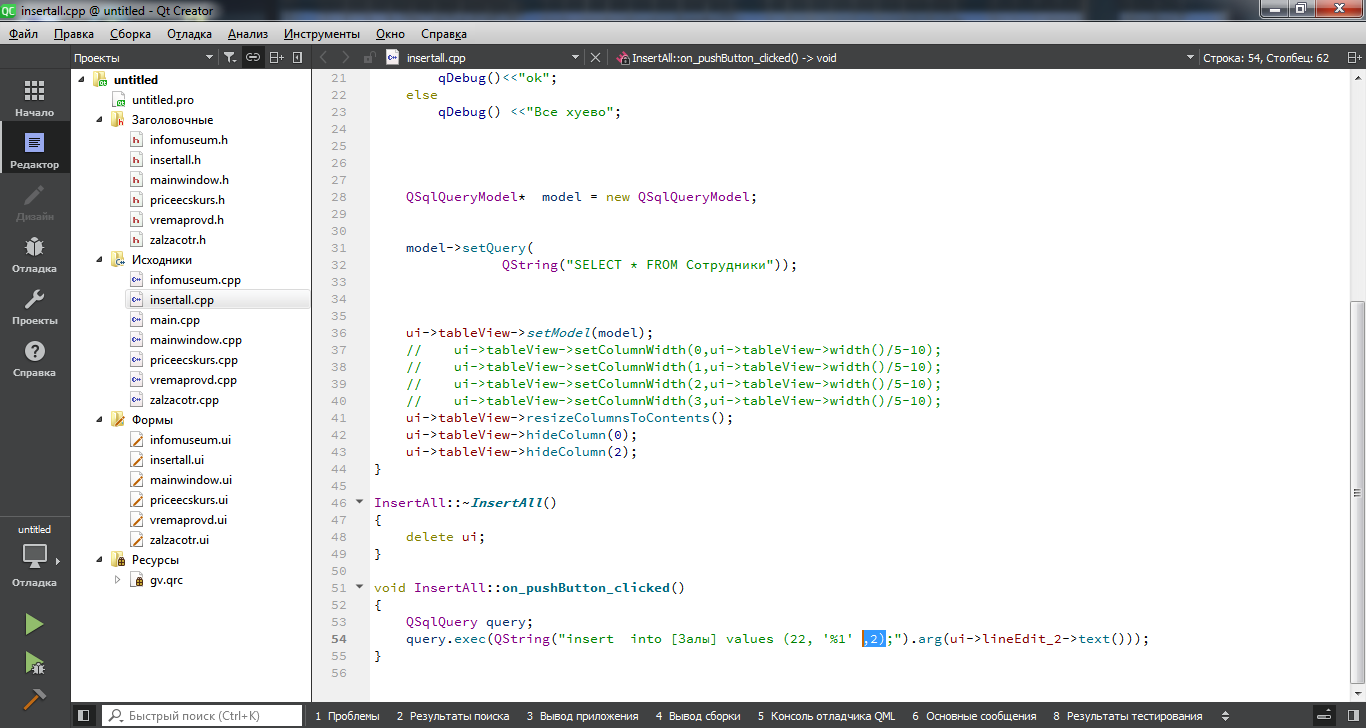Expand the gv.qrc resource file

coord(117,580)
